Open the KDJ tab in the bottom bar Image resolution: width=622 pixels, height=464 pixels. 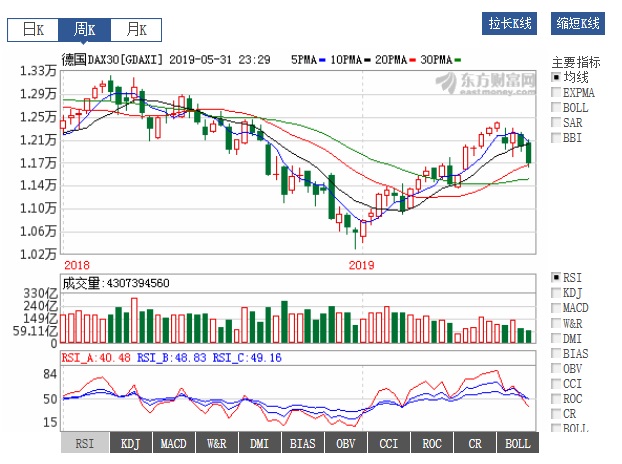coord(130,443)
